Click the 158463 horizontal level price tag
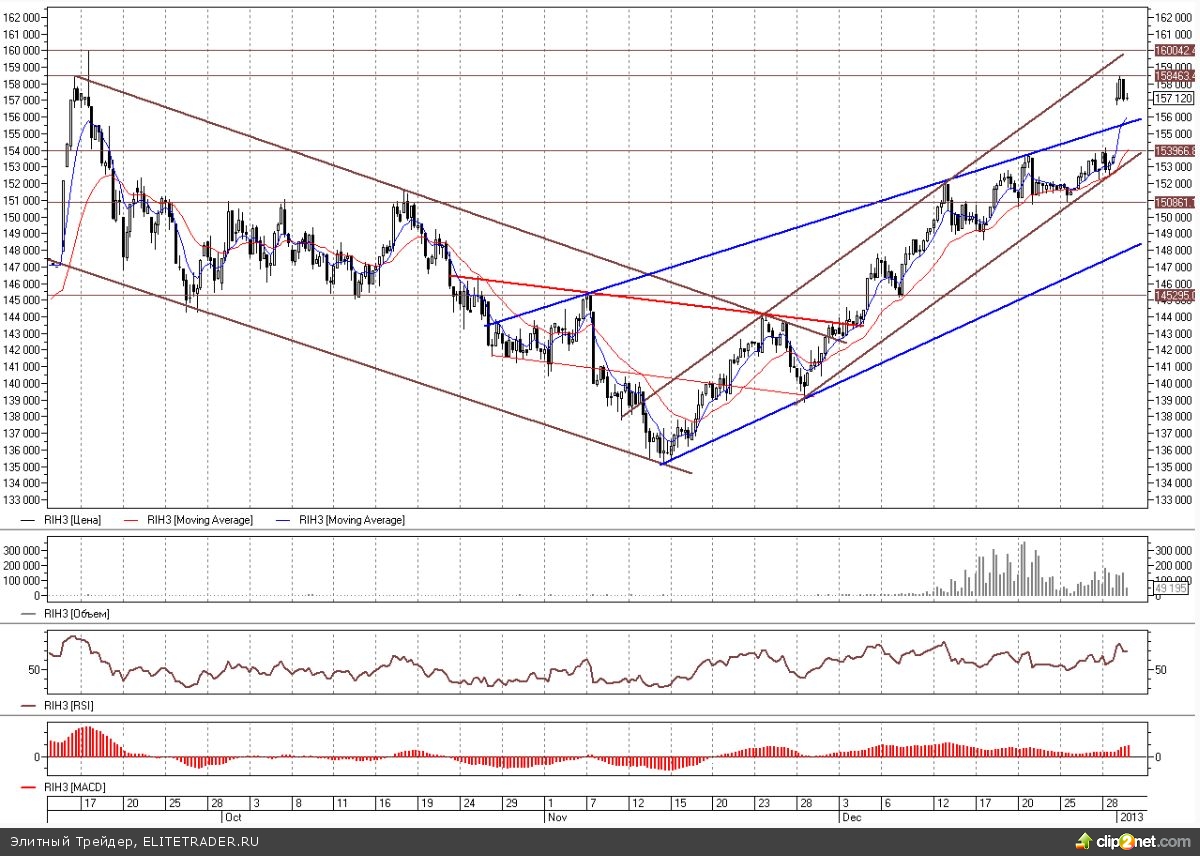Viewport: 1200px width, 856px height. tap(1172, 75)
